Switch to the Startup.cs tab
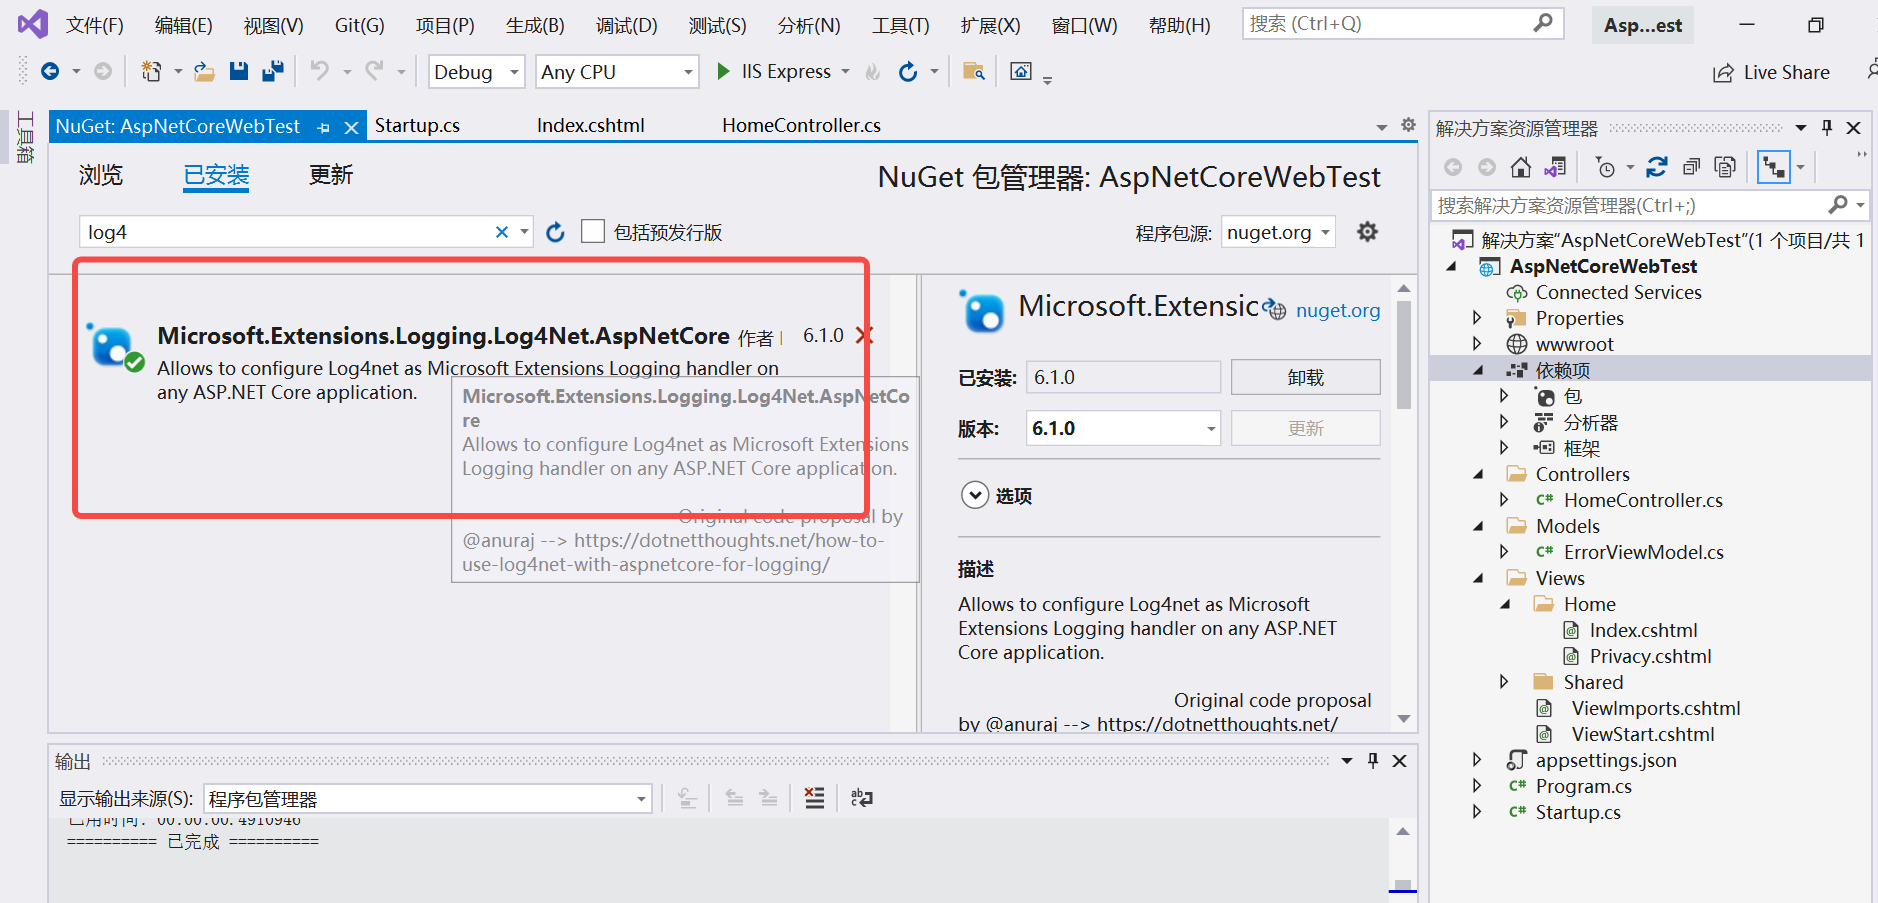Viewport: 1878px width, 903px height. pyautogui.click(x=417, y=126)
